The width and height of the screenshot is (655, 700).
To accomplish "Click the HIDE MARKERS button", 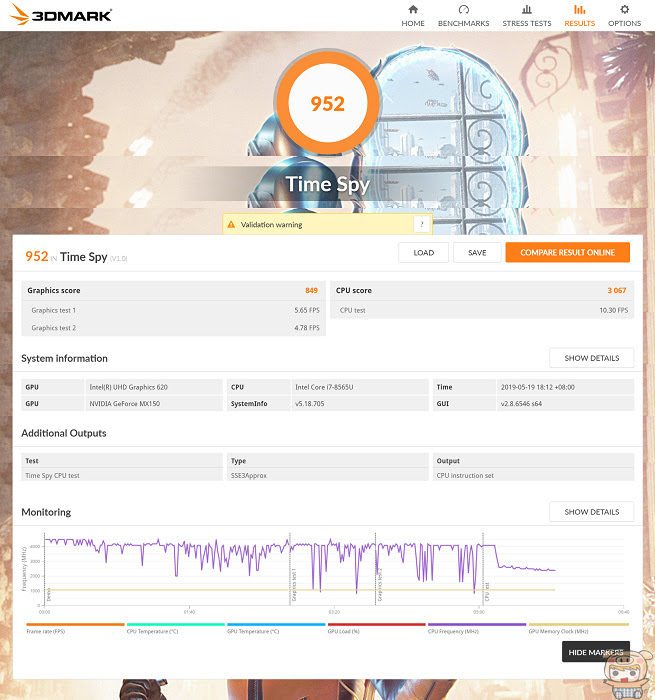I will click(x=596, y=652).
